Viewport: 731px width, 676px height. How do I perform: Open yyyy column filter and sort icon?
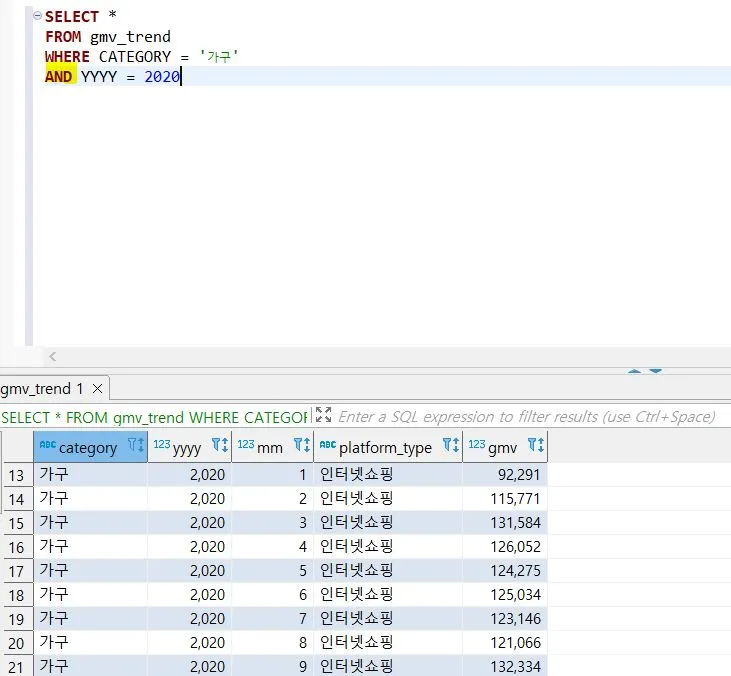[x=220, y=445]
